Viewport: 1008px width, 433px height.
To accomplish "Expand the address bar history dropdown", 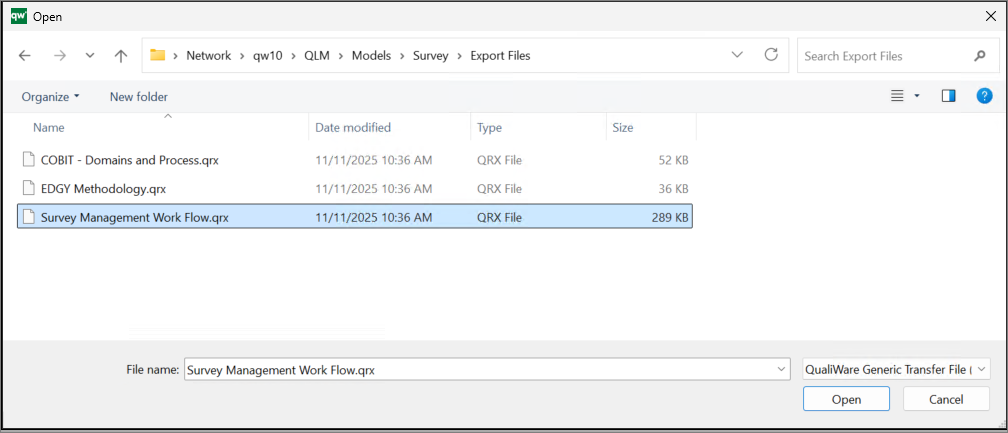I will (737, 55).
